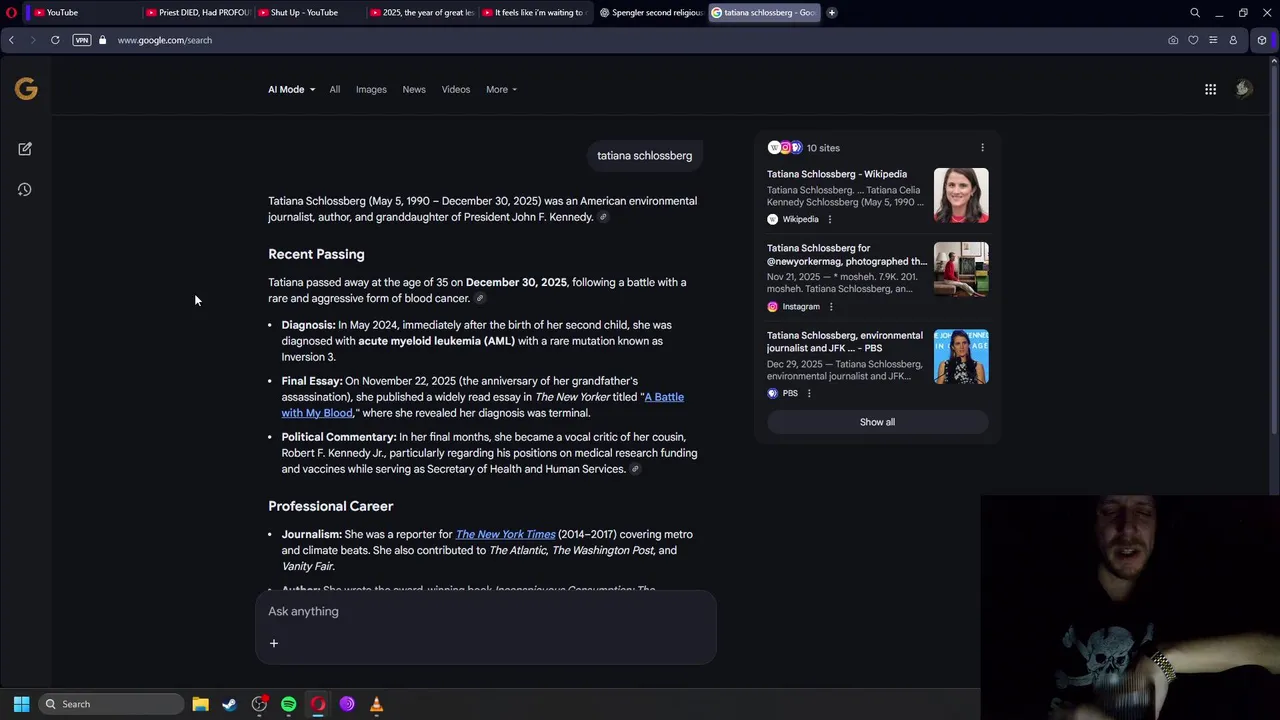Open the Google account avatar

[x=1243, y=89]
